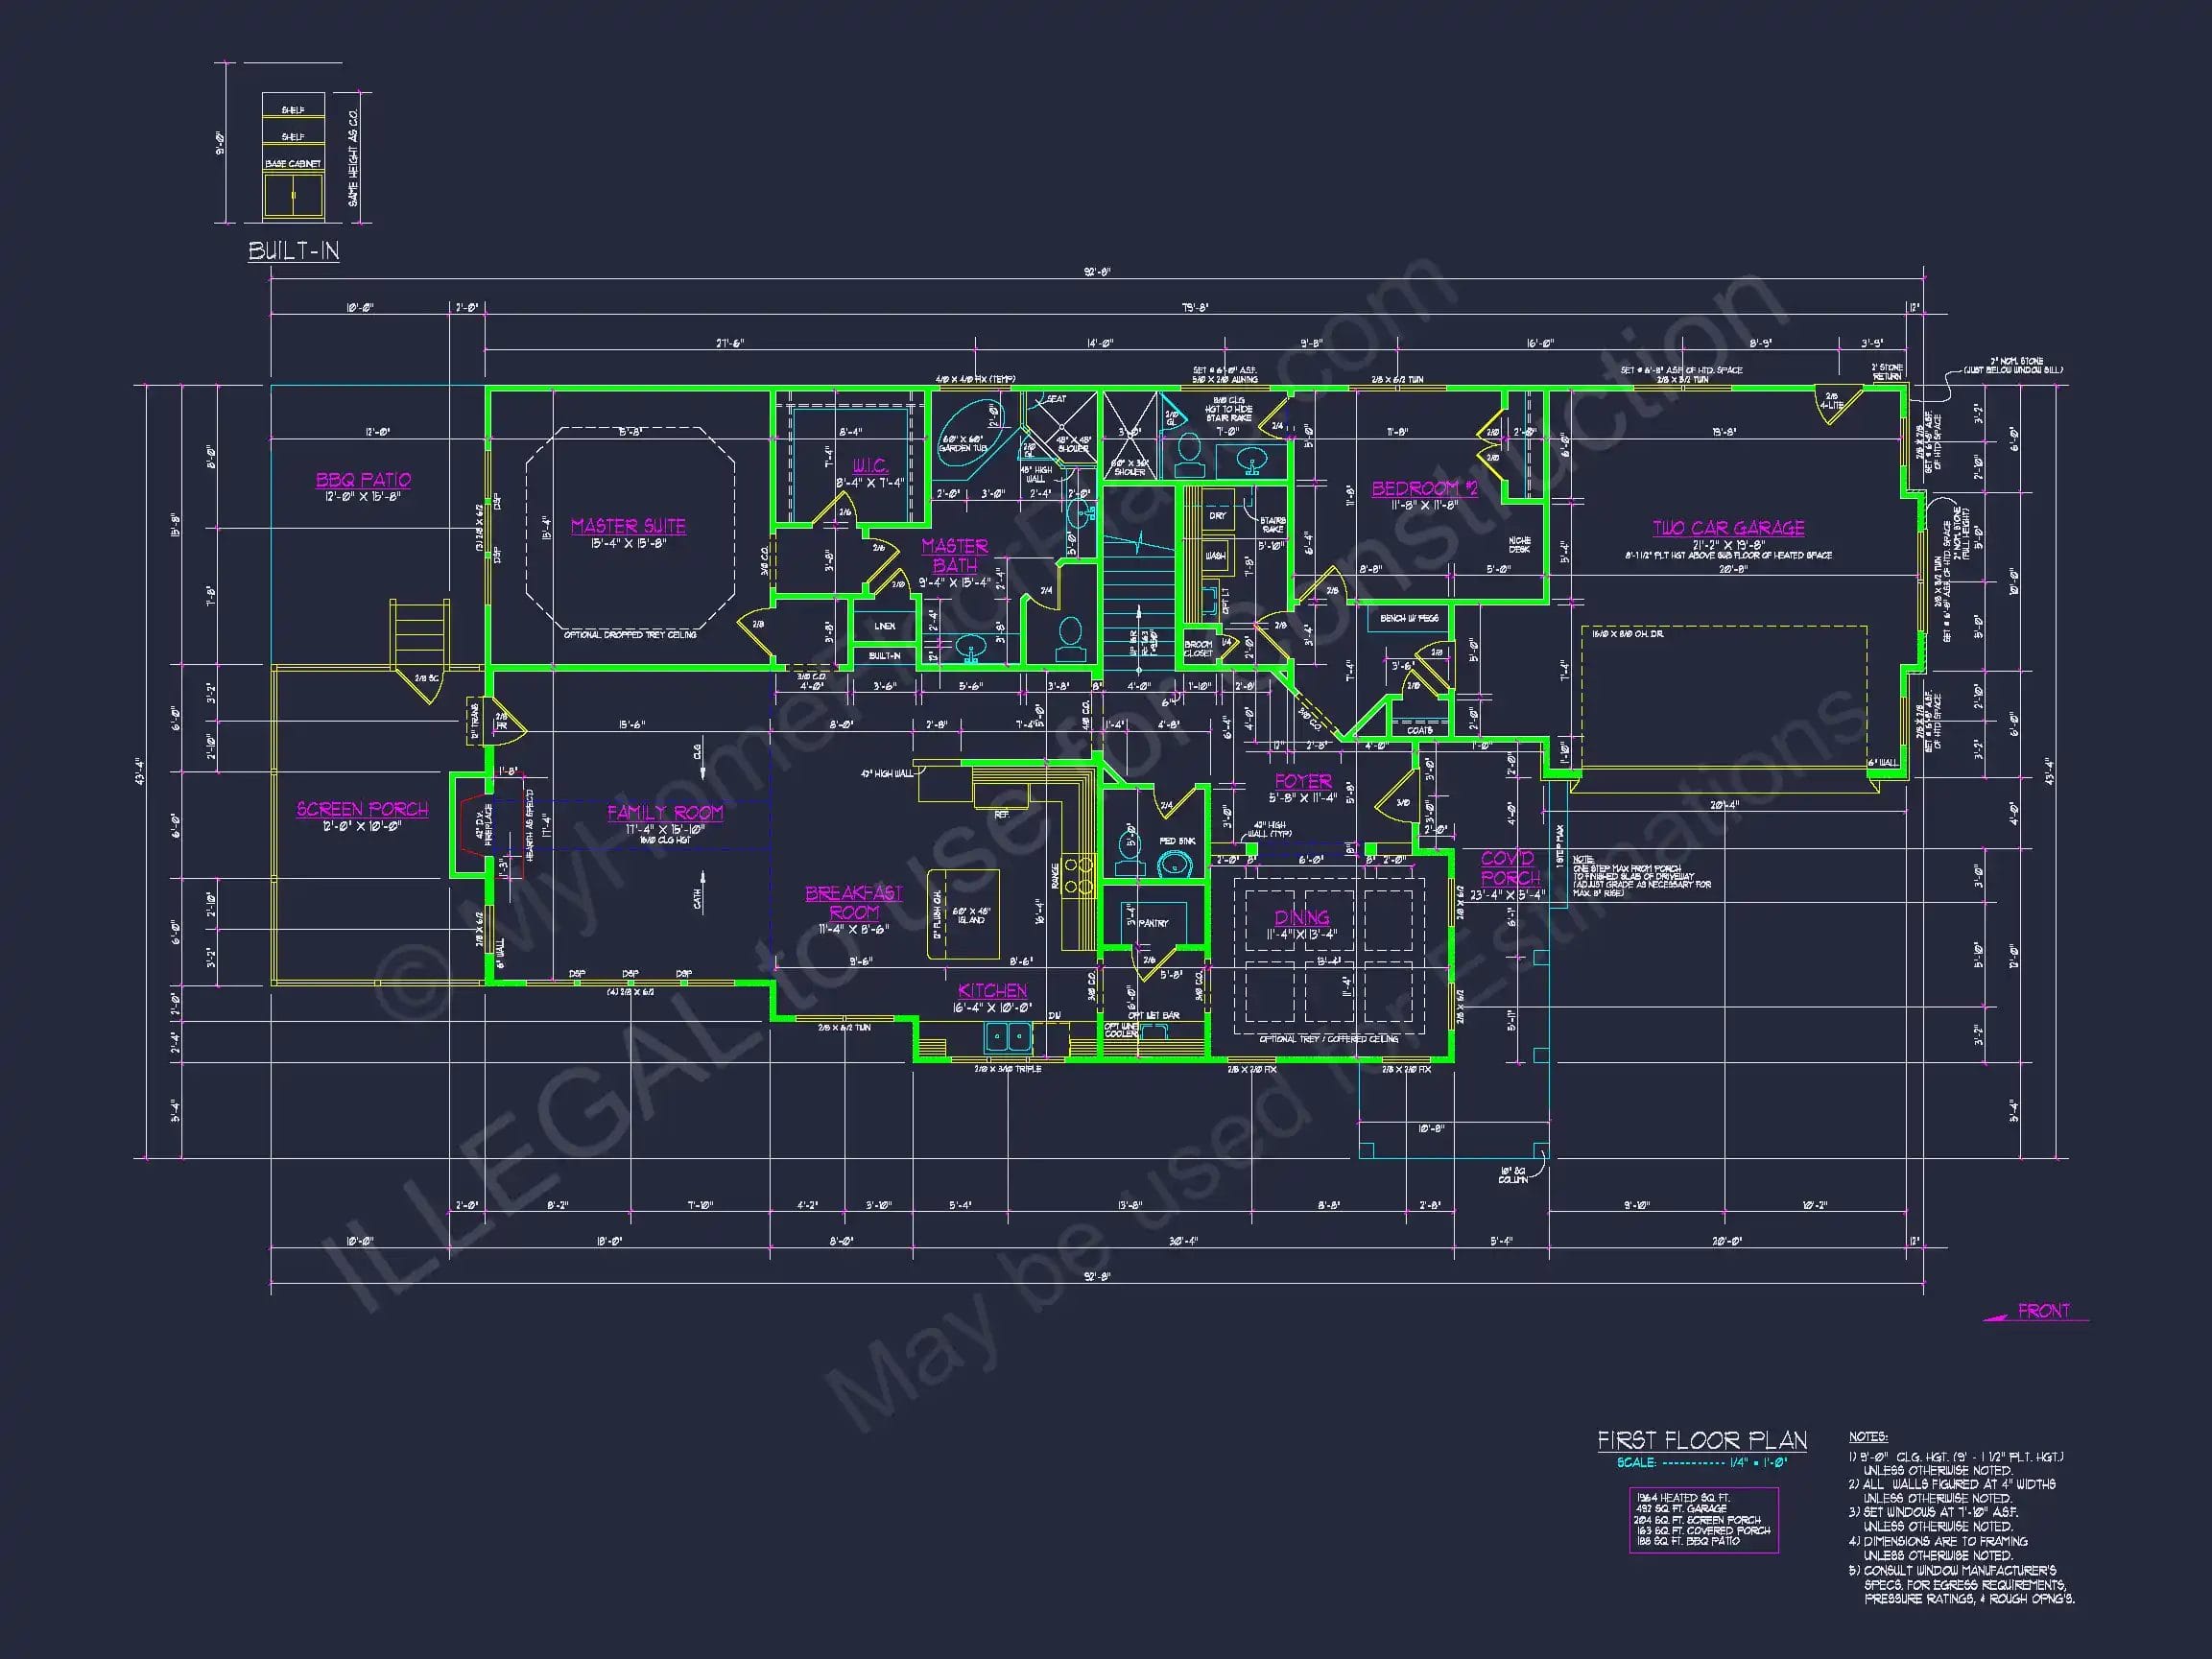
Task: Select the "COLUMN" callout near the porch
Action: click(1513, 1175)
